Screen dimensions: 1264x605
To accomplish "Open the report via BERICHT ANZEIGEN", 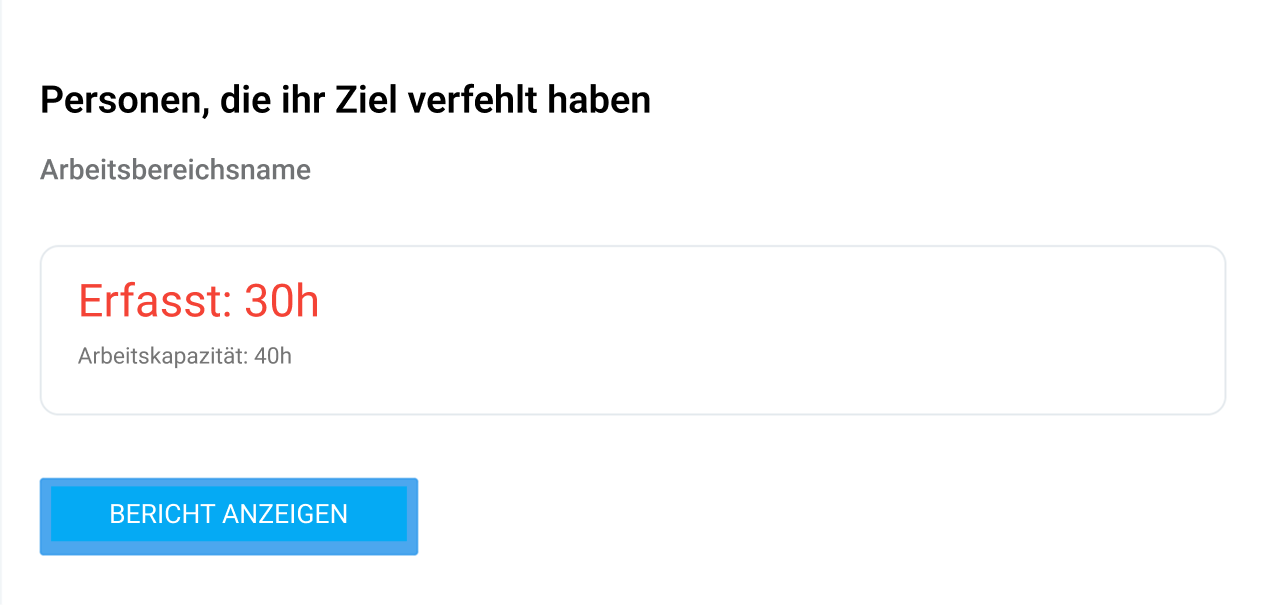I will point(228,515).
